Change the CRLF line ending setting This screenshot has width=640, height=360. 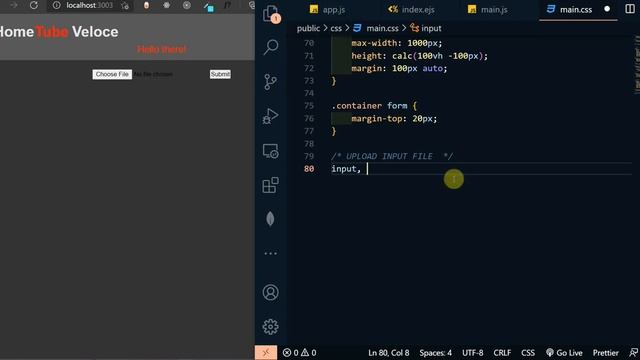point(502,353)
